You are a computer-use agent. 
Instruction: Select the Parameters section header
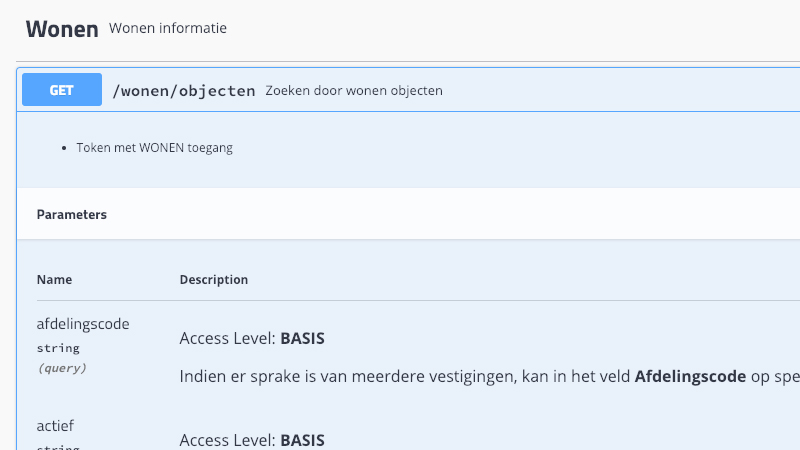tap(71, 214)
